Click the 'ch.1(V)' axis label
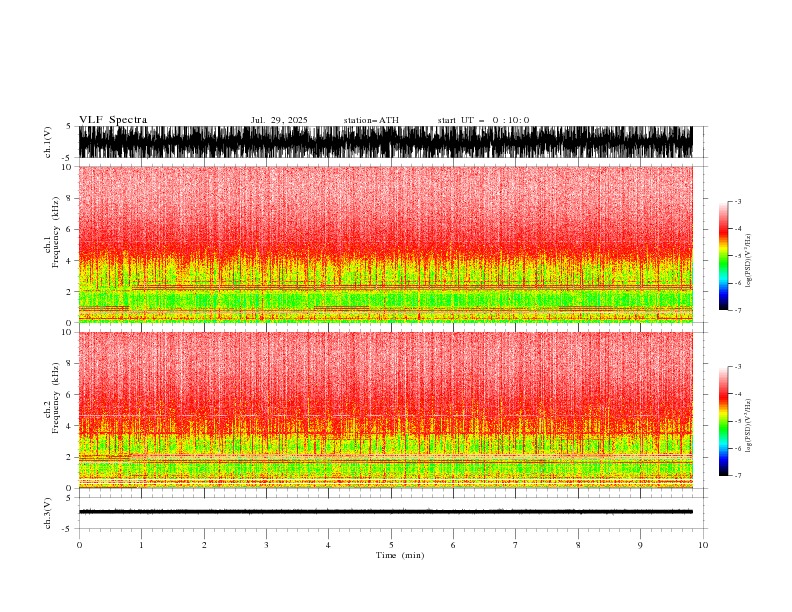 click(x=47, y=142)
